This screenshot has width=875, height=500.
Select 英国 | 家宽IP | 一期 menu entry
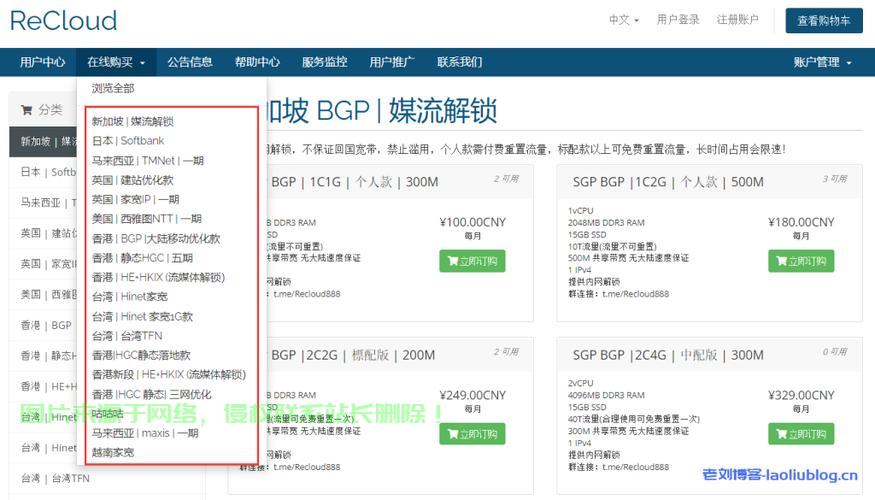click(136, 199)
